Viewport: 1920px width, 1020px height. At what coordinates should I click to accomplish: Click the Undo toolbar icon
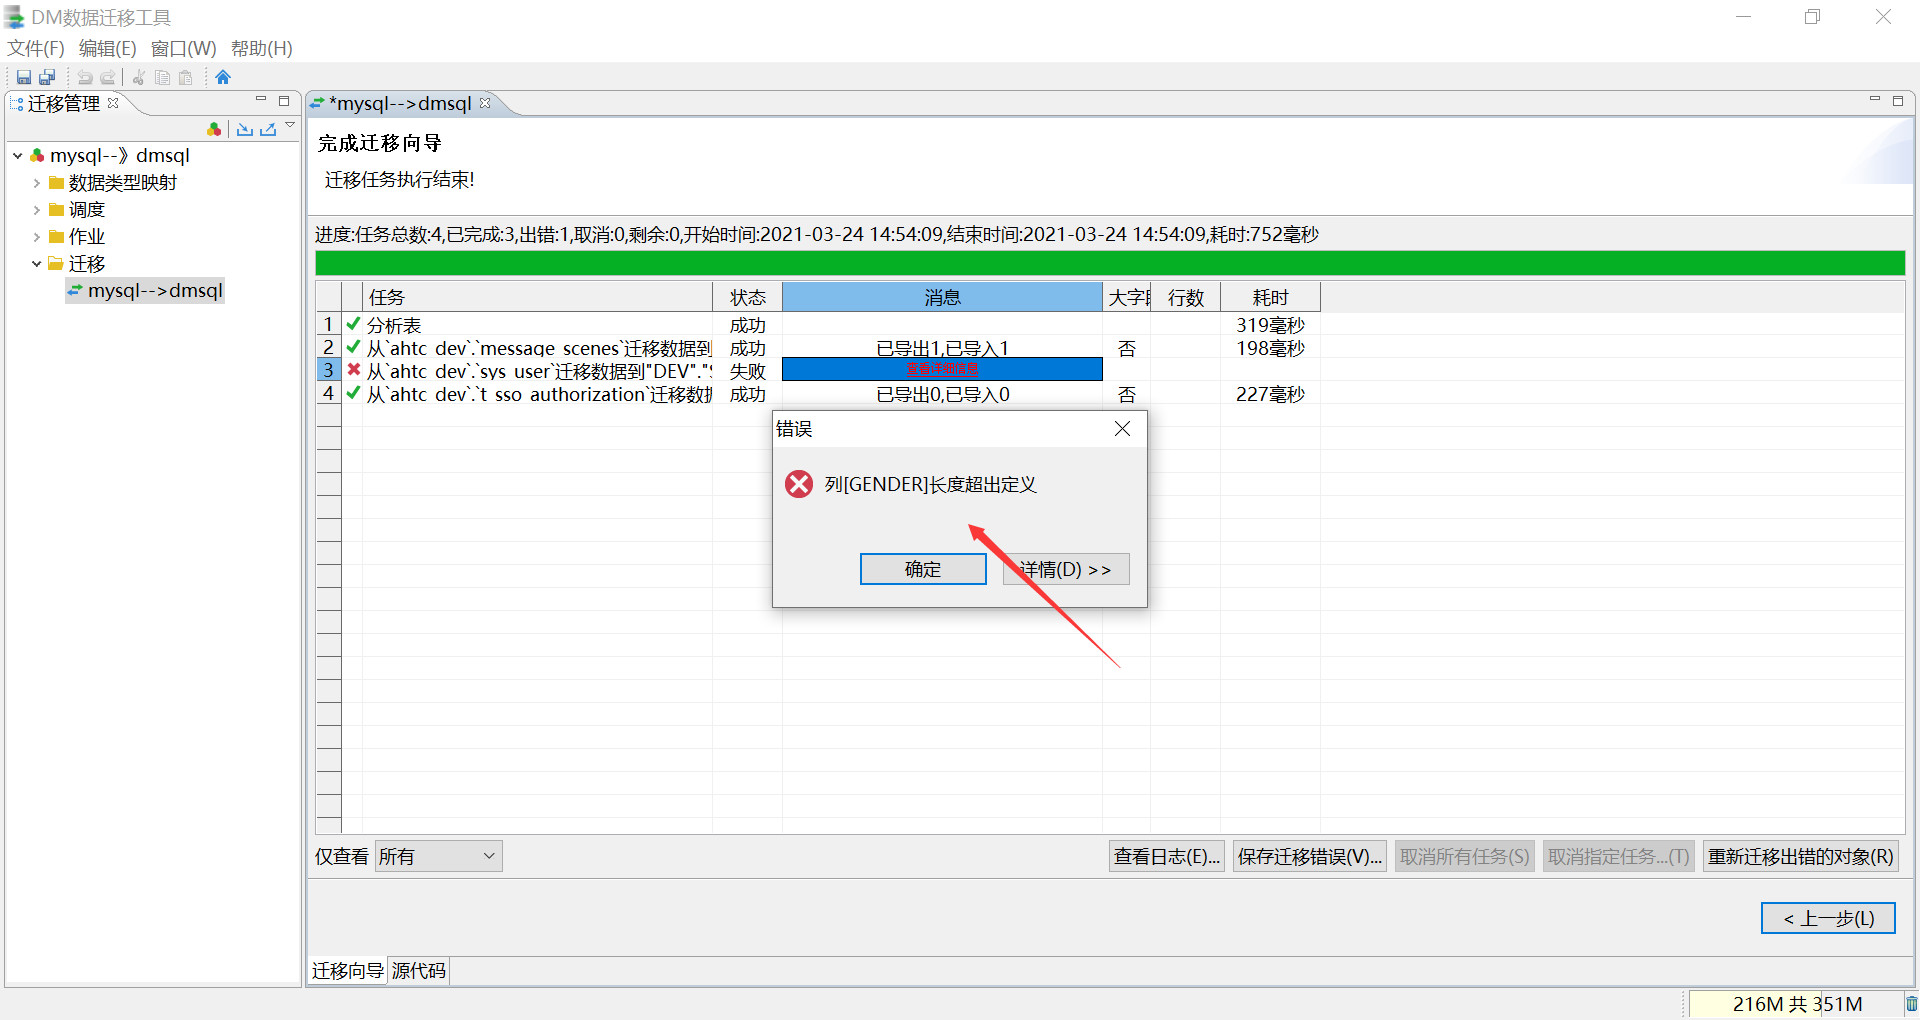(84, 77)
